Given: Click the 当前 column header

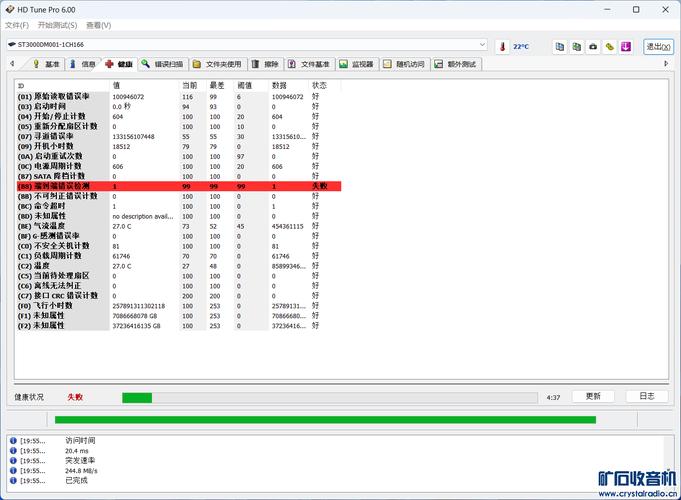Looking at the screenshot, I should [x=192, y=86].
